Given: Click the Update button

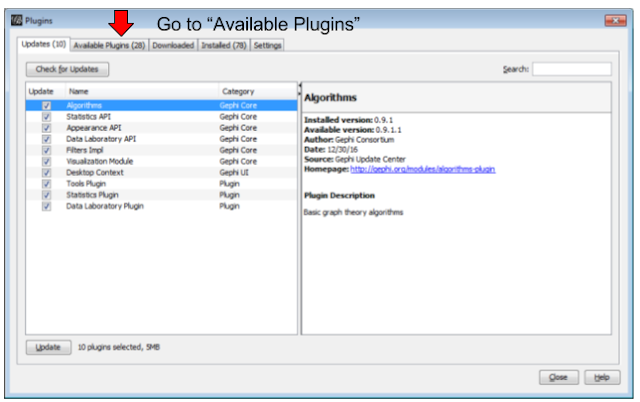Looking at the screenshot, I should click(x=49, y=347).
